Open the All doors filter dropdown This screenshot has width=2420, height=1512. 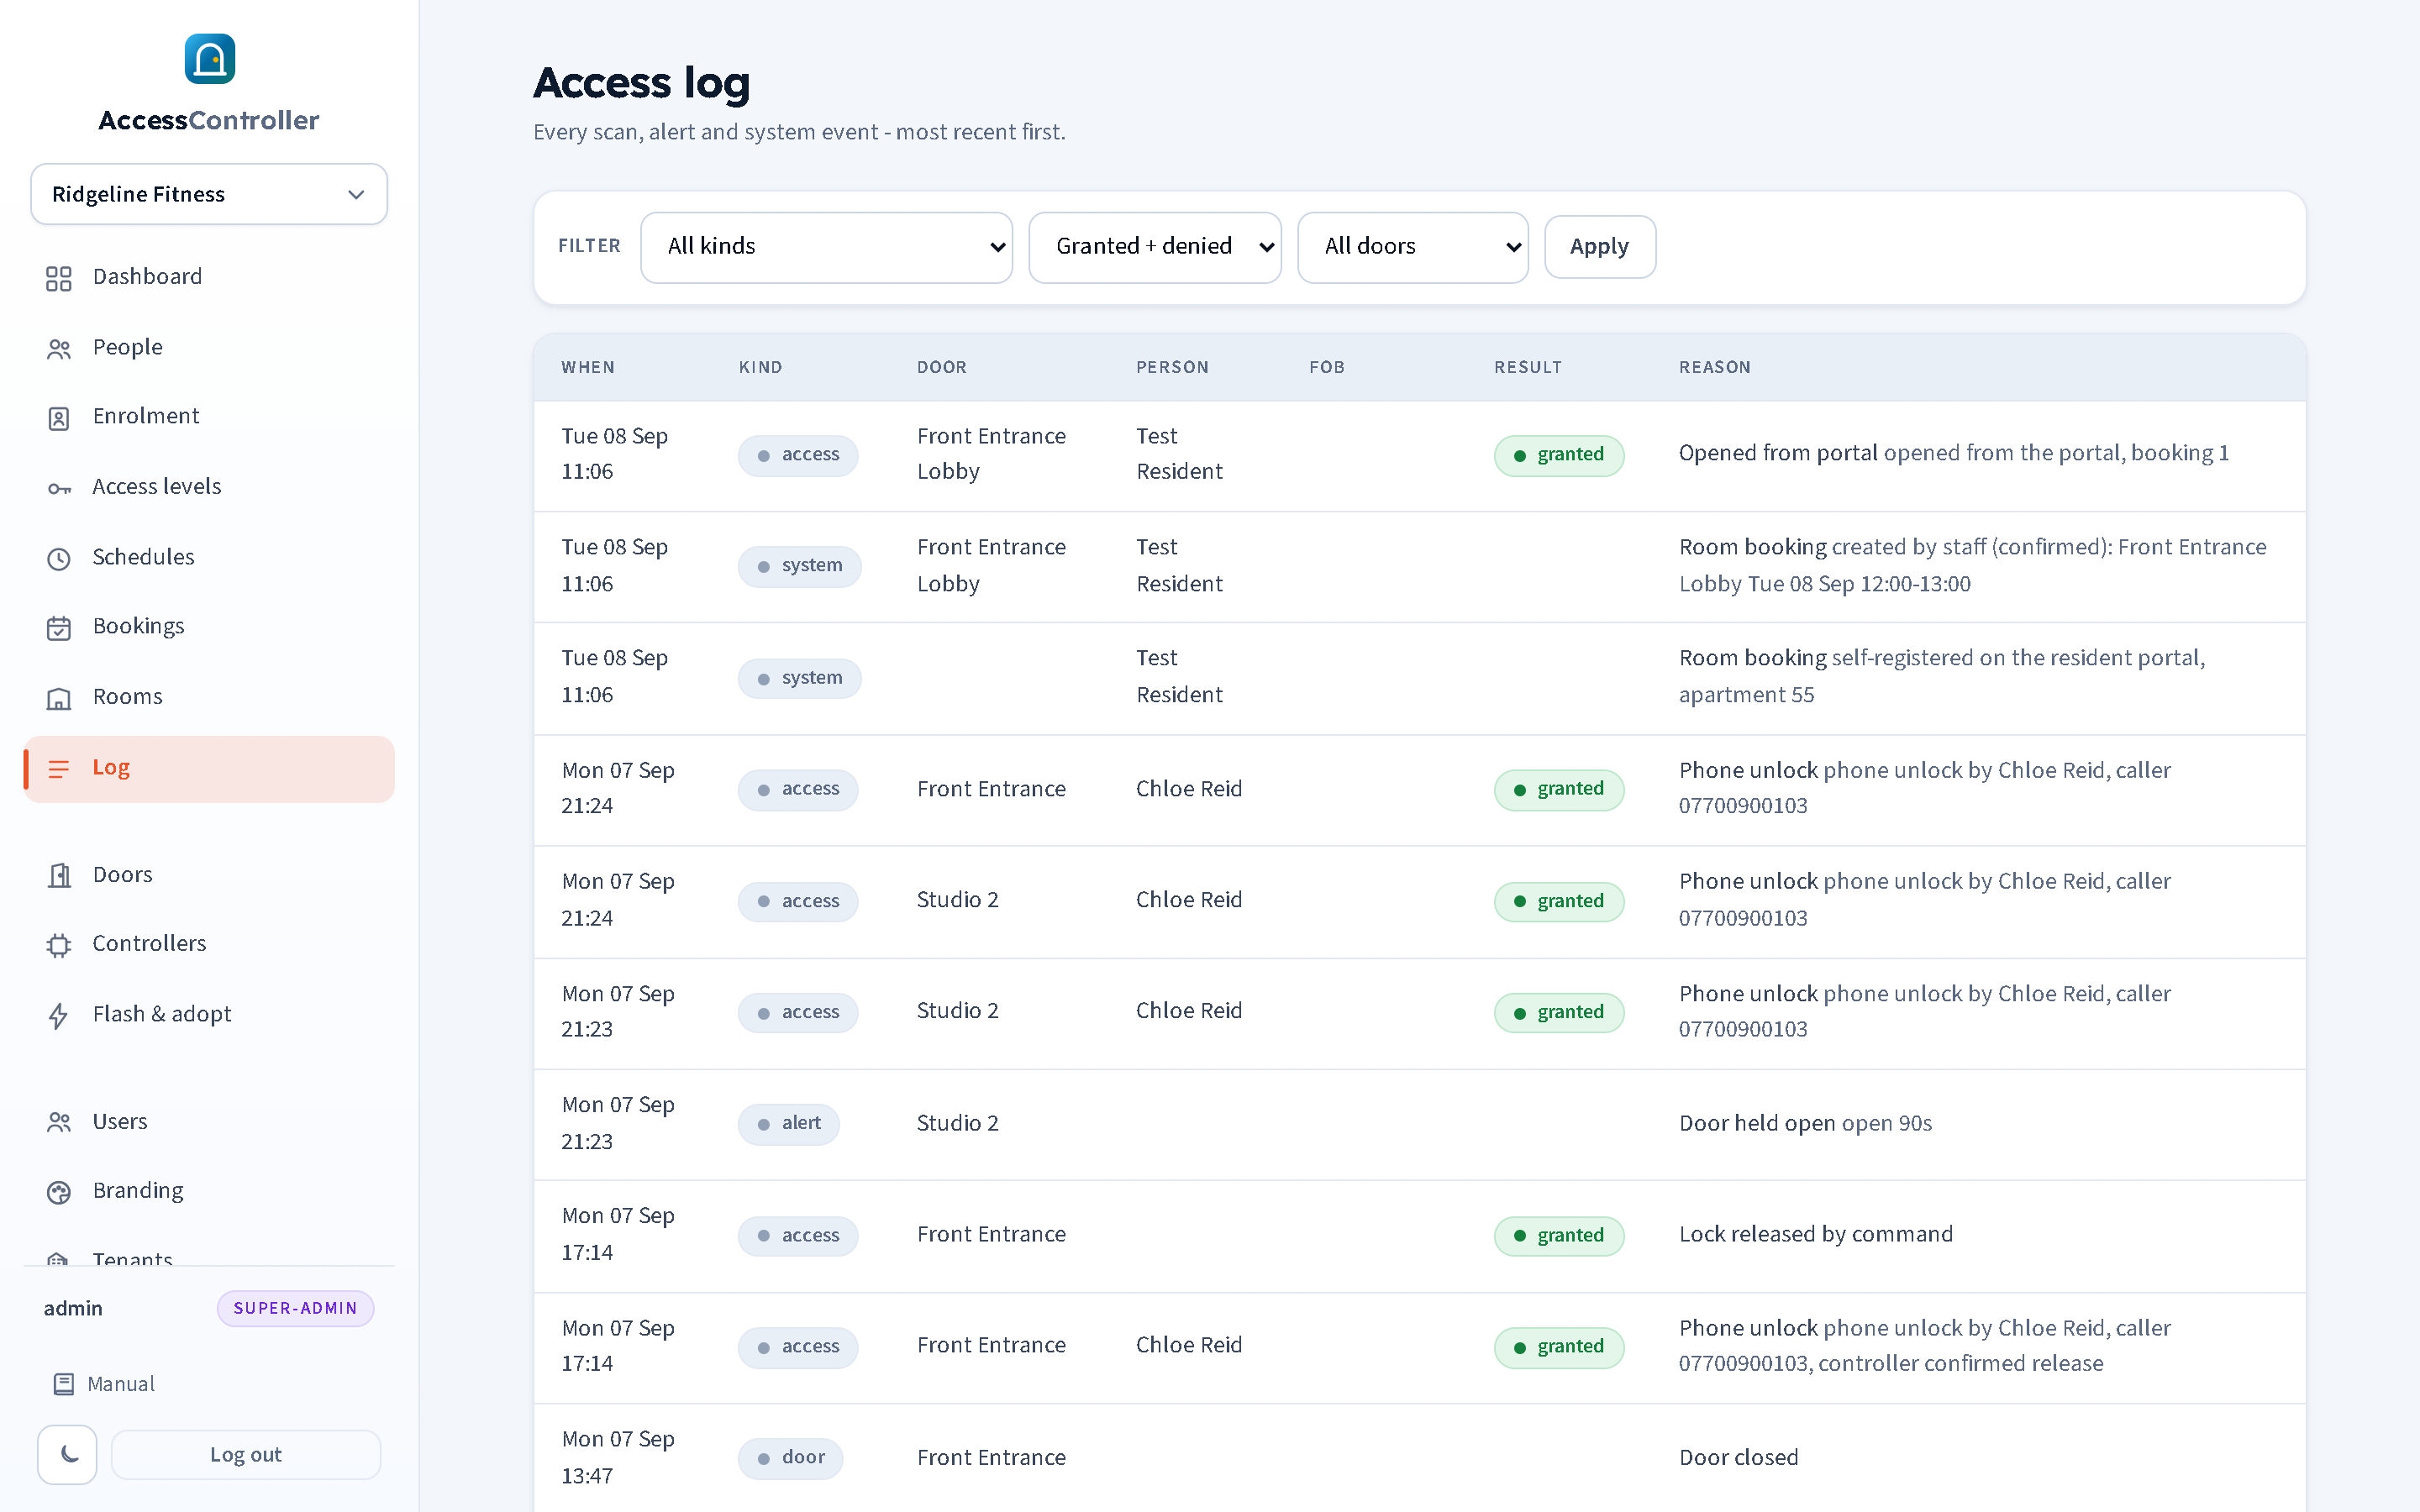[1413, 247]
